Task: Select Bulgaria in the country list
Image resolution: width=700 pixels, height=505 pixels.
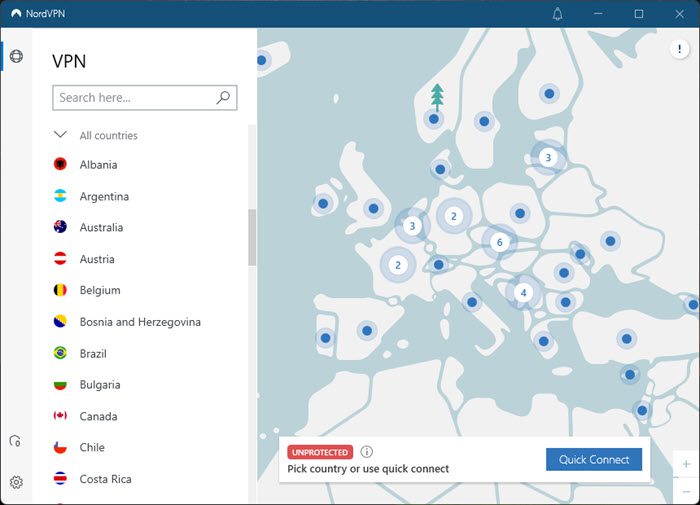Action: pyautogui.click(x=100, y=384)
